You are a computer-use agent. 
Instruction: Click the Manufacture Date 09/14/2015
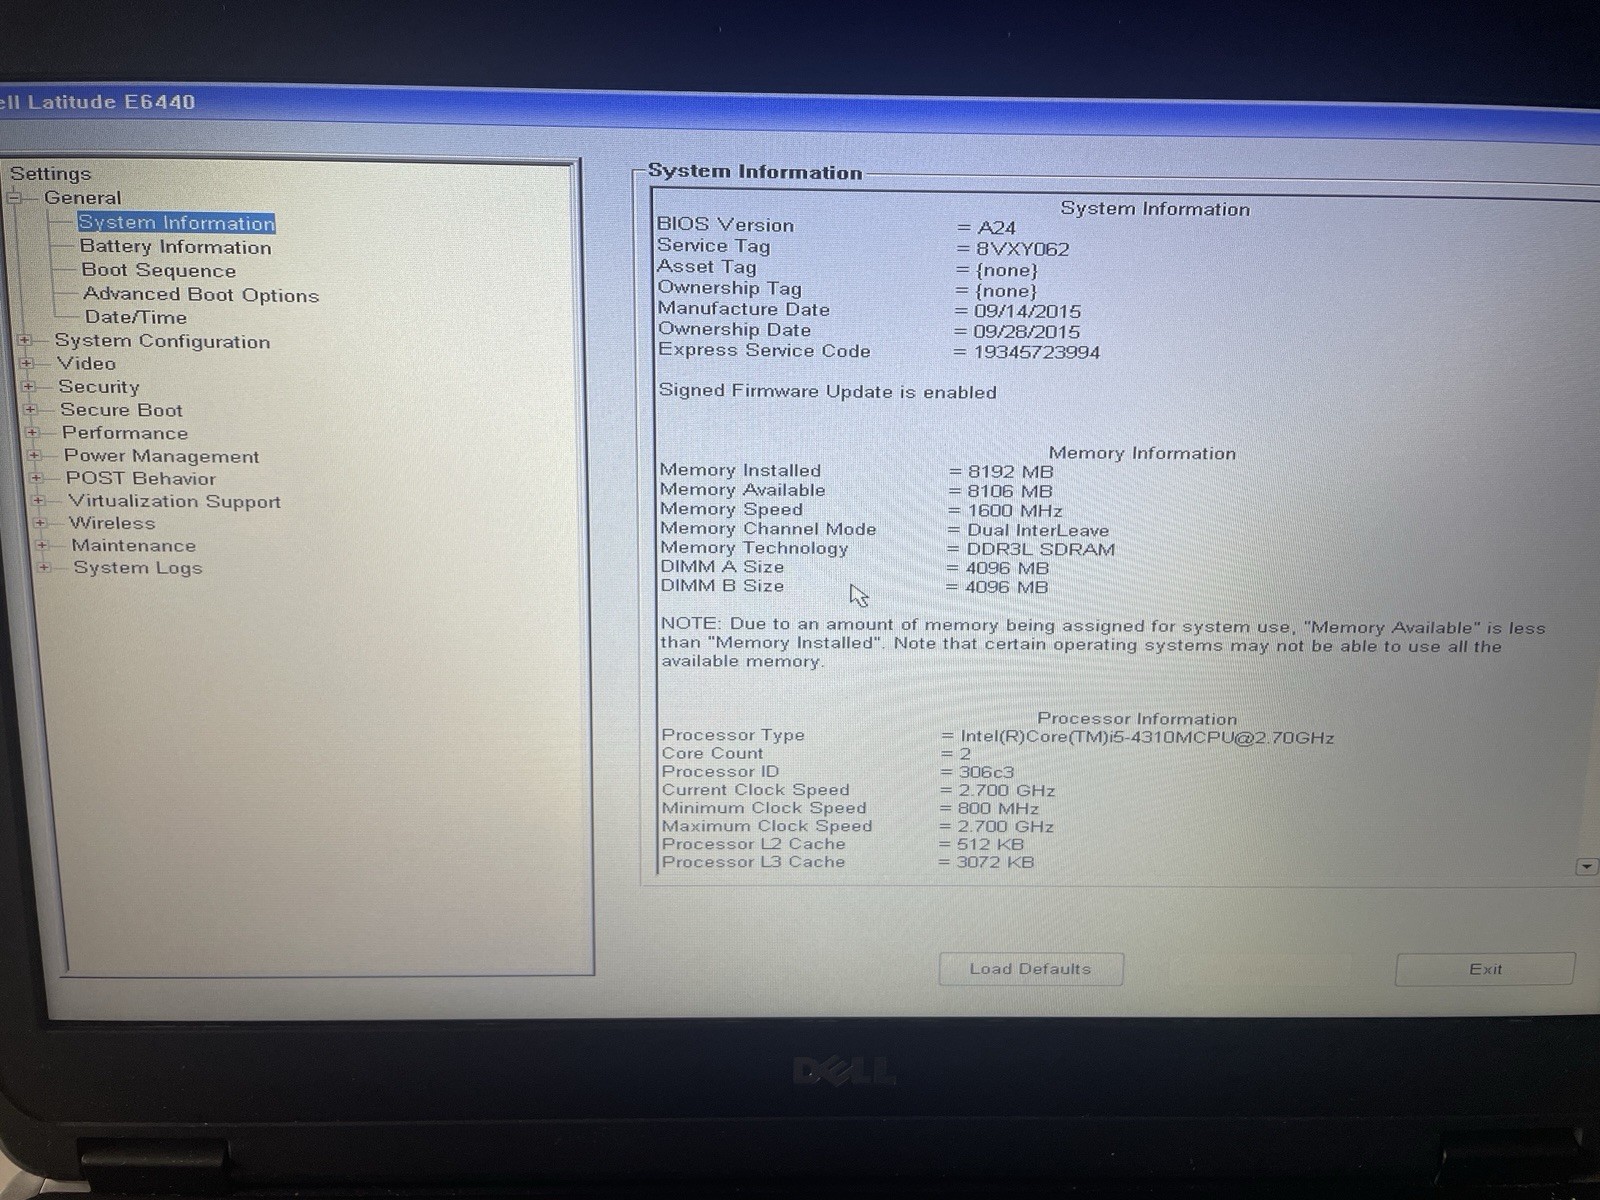tap(1027, 311)
